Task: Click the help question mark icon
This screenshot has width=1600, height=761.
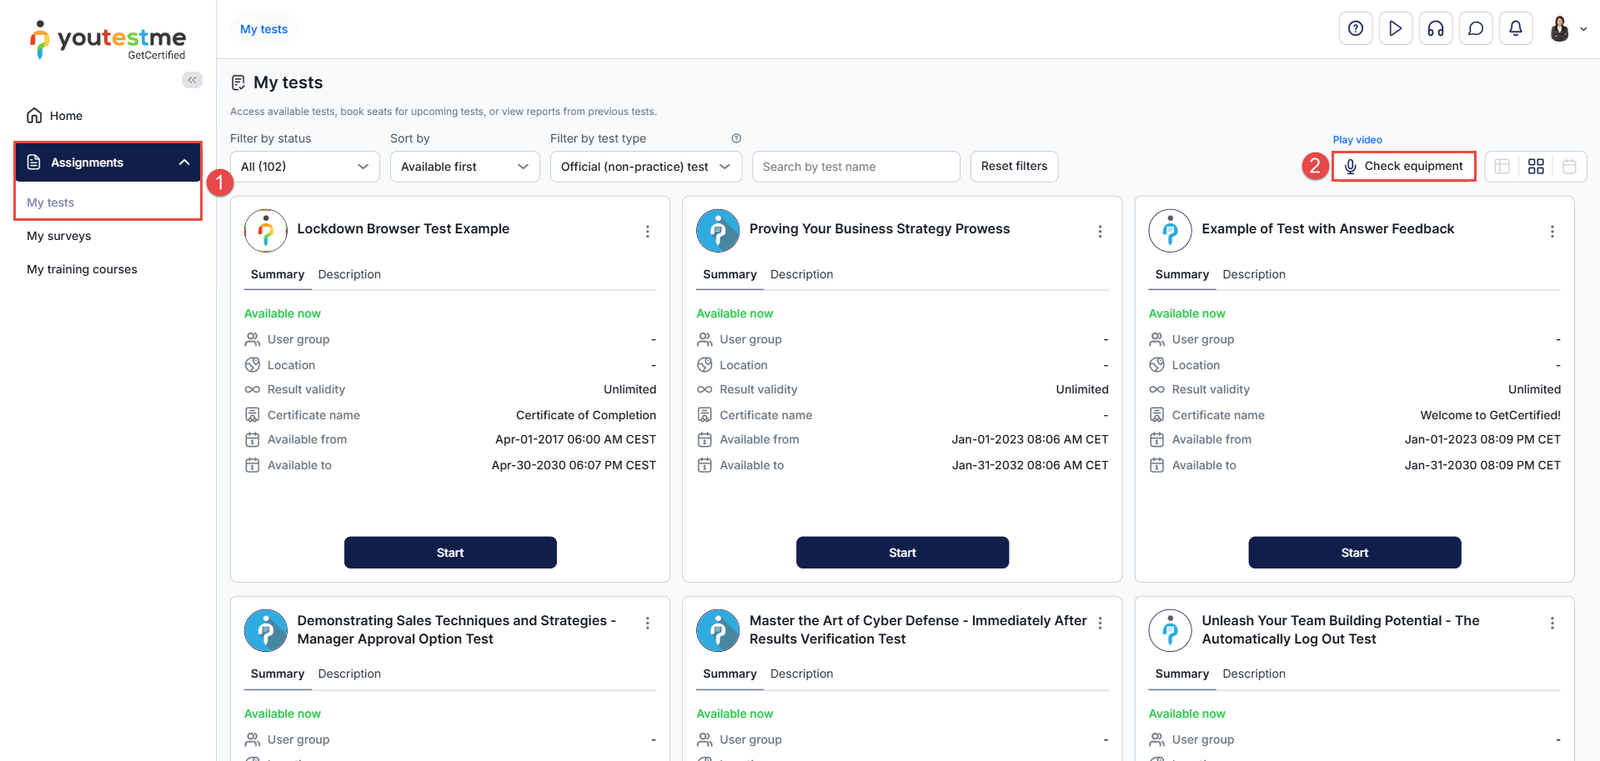Action: (1355, 29)
